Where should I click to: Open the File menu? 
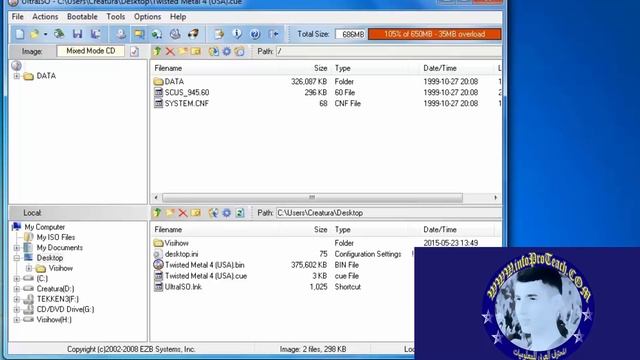click(x=18, y=17)
